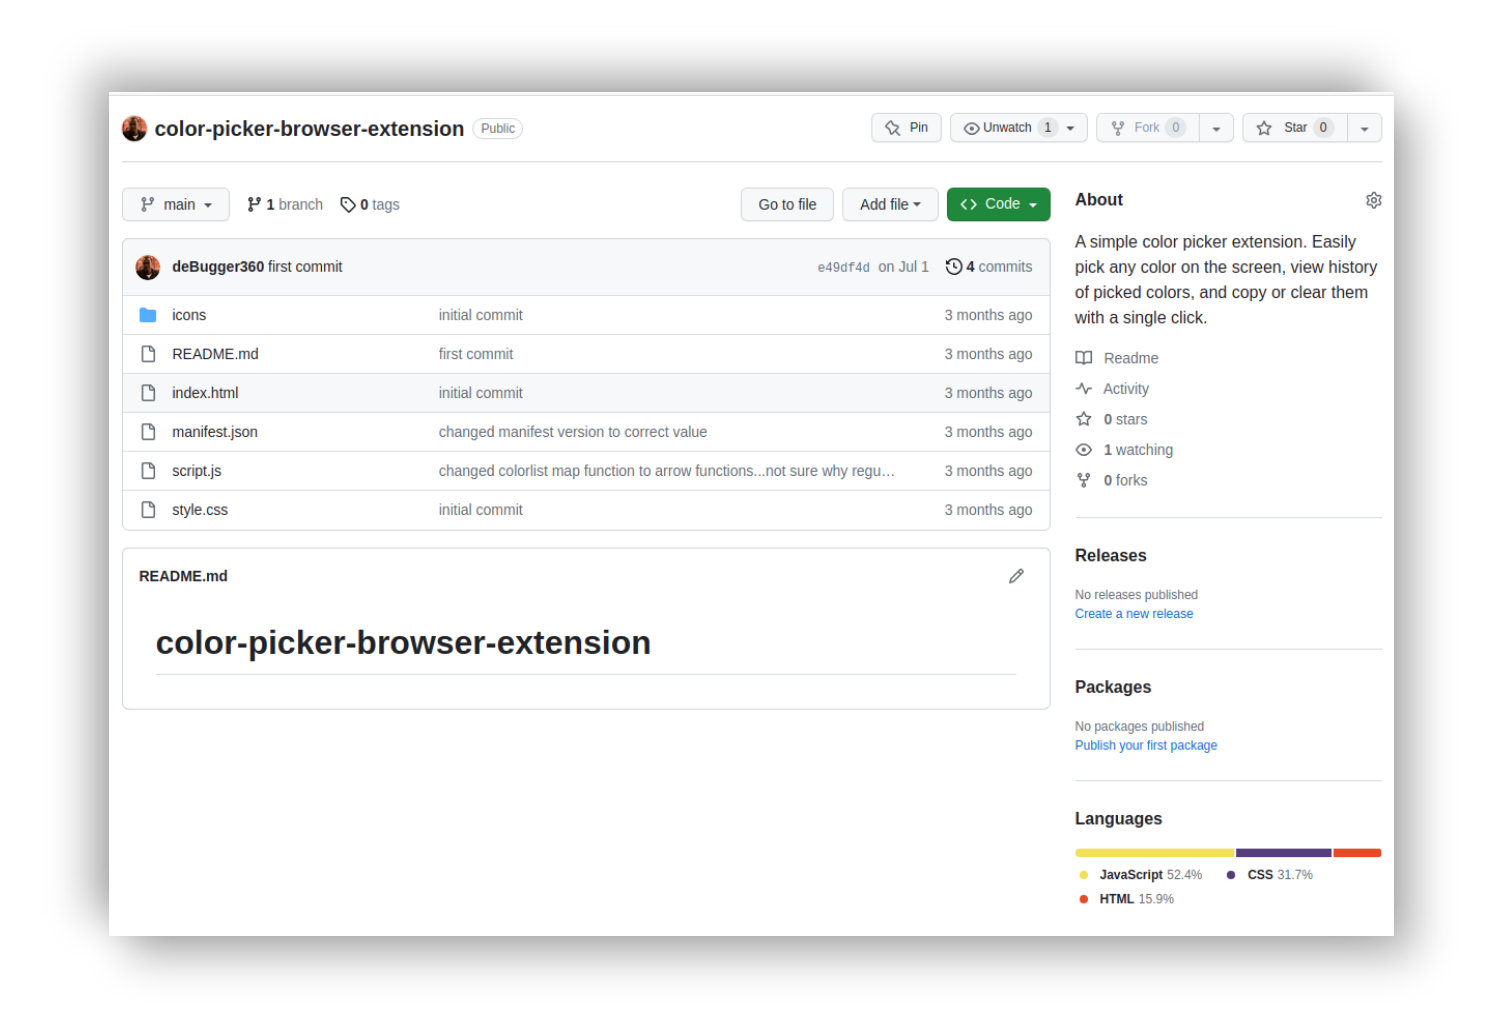Open the icons folder

pos(189,315)
